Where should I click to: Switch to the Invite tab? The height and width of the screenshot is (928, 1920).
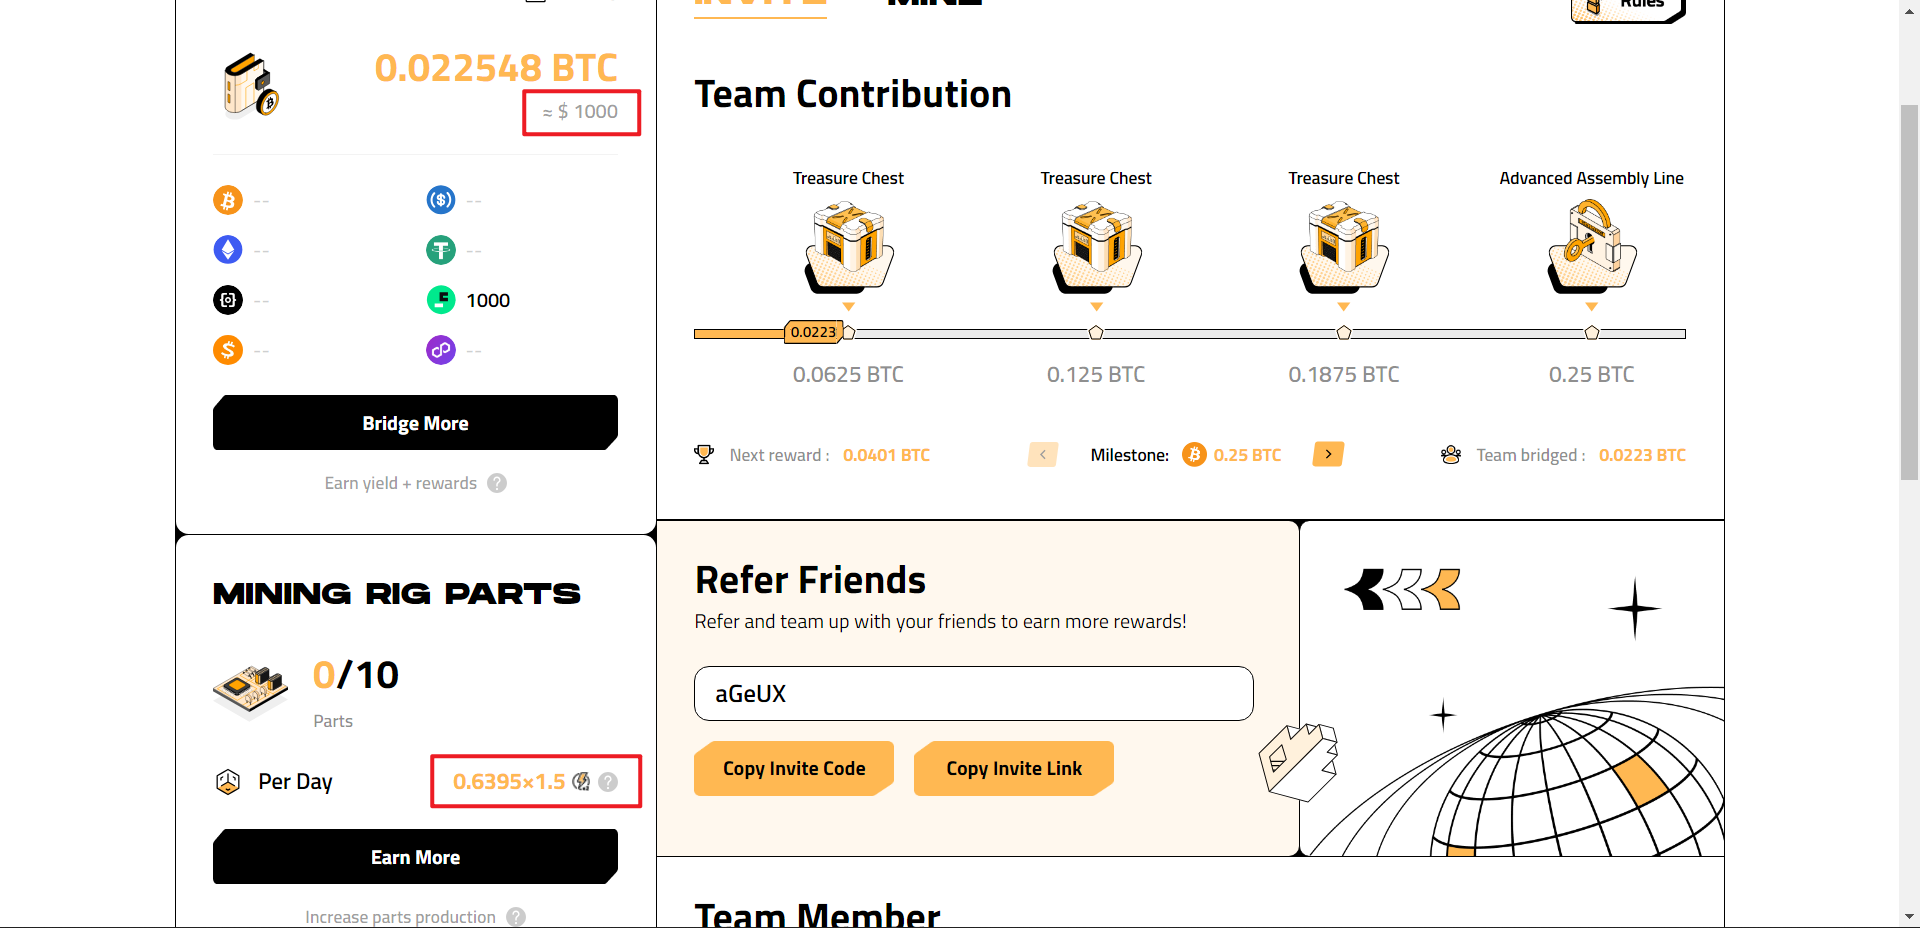point(760,5)
